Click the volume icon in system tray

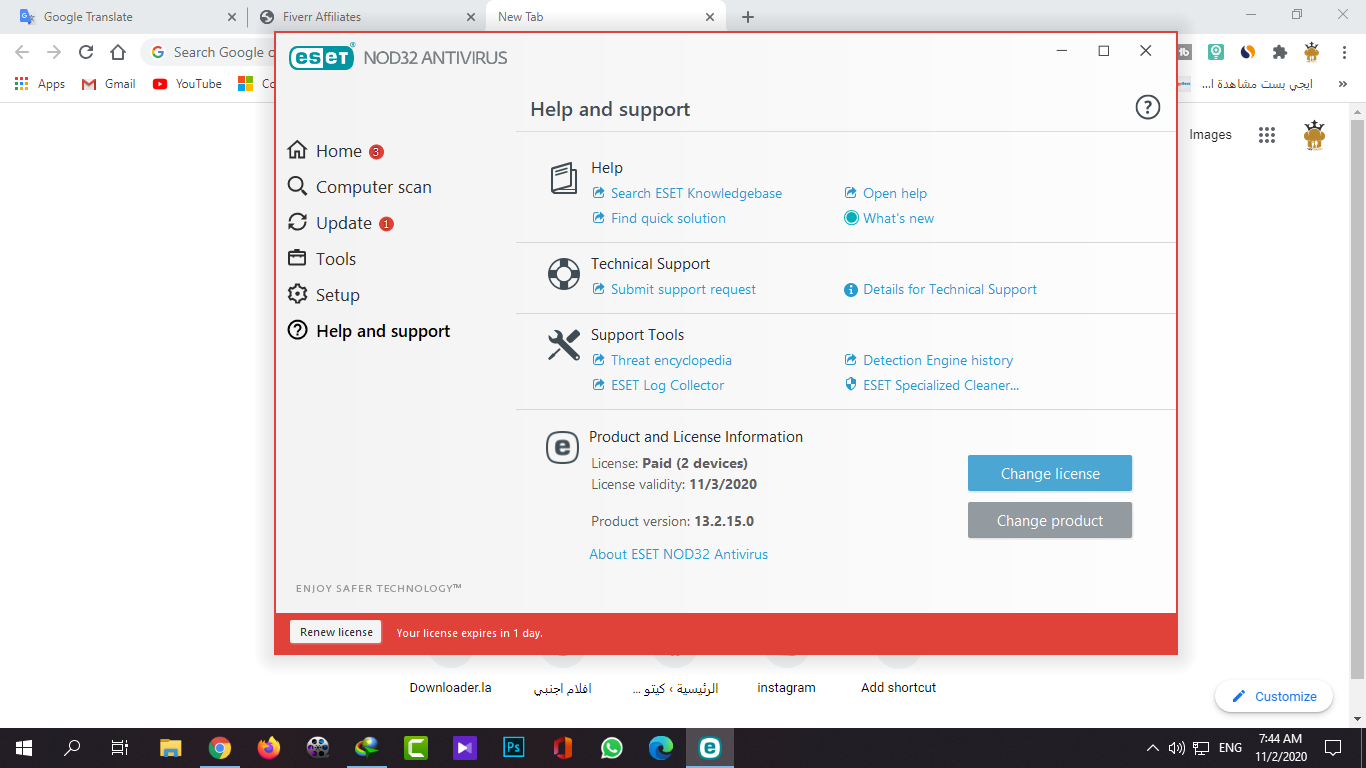coord(1176,747)
